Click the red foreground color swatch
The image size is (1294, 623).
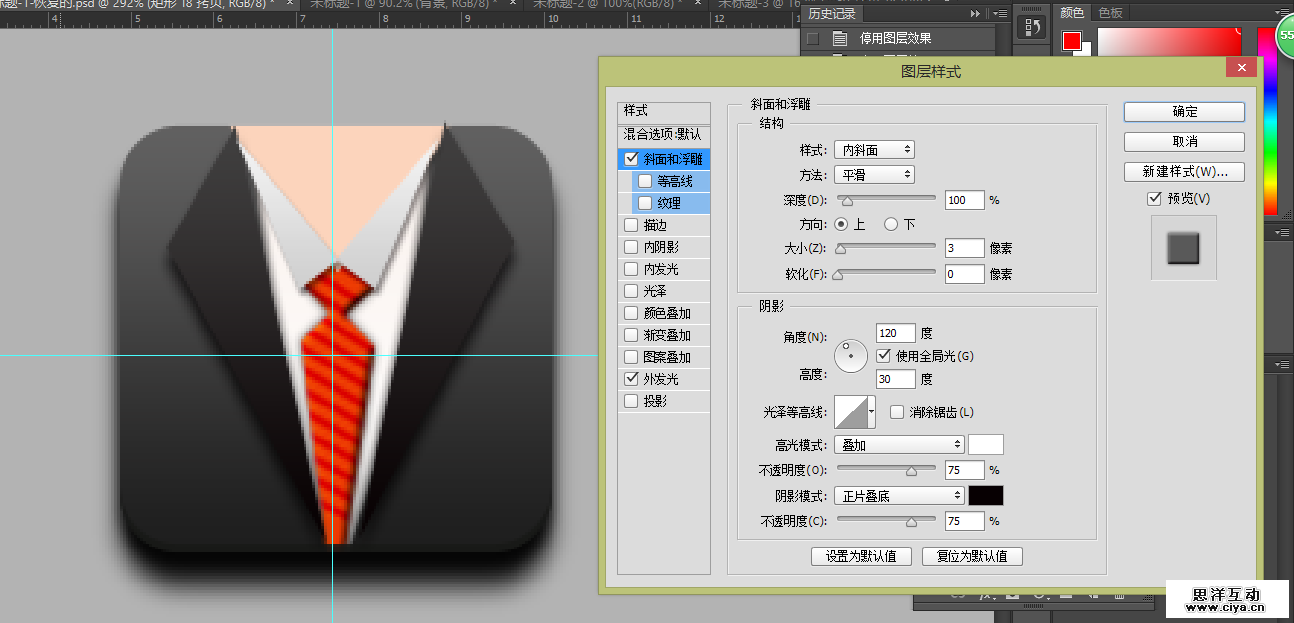1072,41
